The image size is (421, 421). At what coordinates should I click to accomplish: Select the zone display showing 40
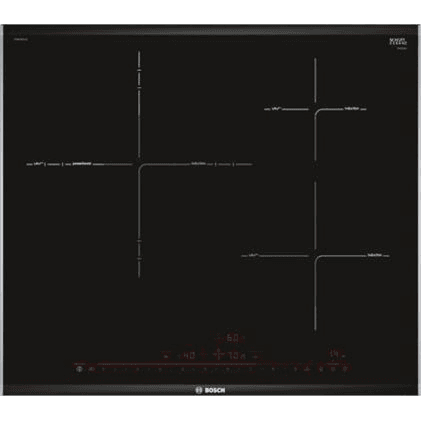pos(189,355)
